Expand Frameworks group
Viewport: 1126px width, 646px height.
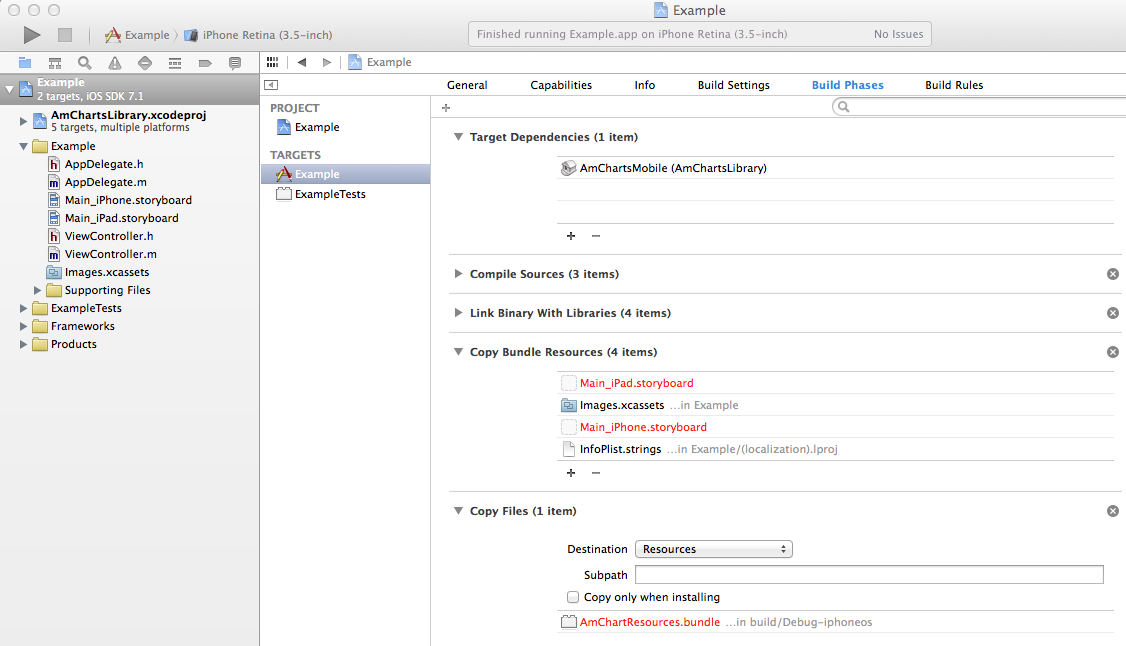pos(23,327)
